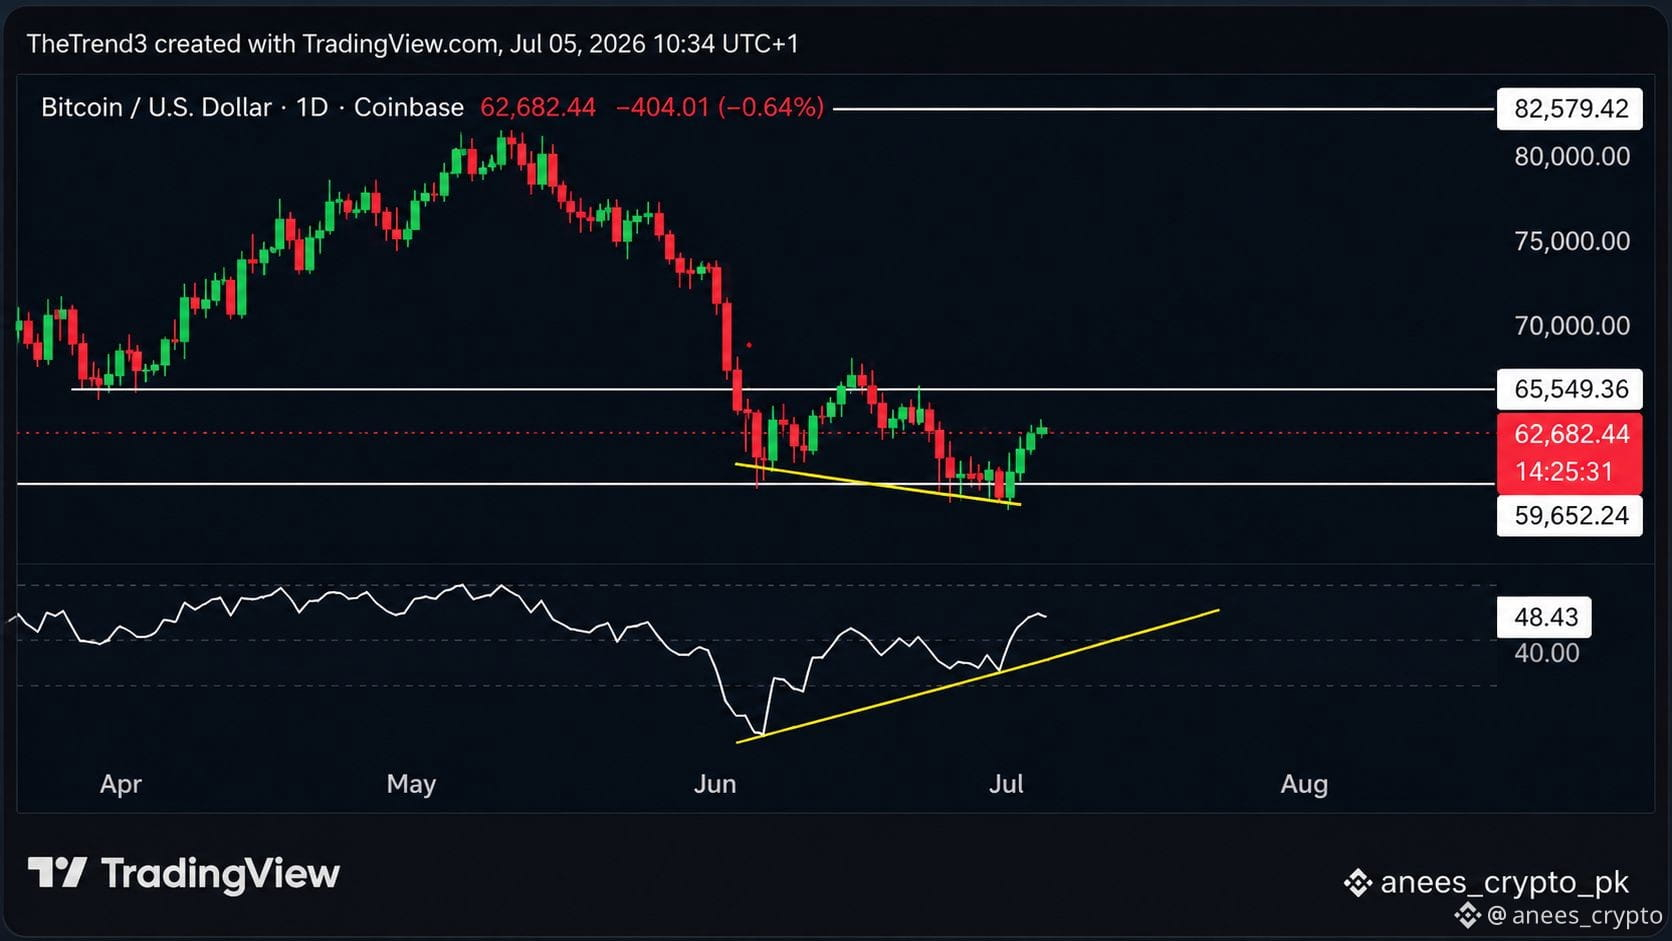Click the 14:25:31 countdown timer
1672x941 pixels.
coord(1564,472)
